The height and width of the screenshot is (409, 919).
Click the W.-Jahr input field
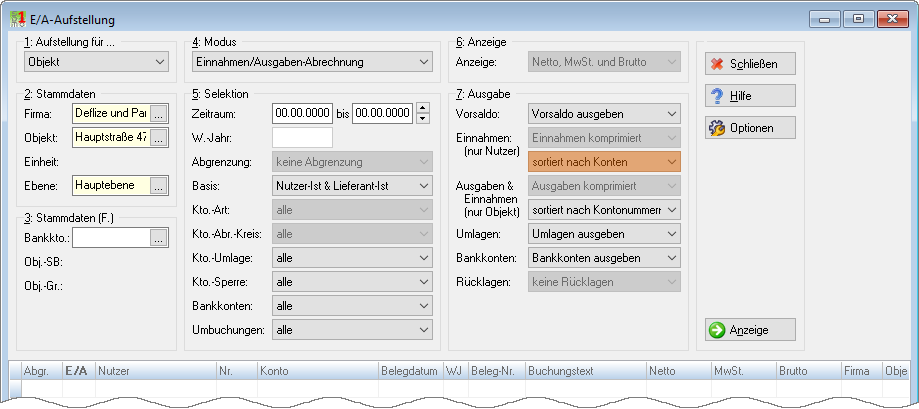302,138
